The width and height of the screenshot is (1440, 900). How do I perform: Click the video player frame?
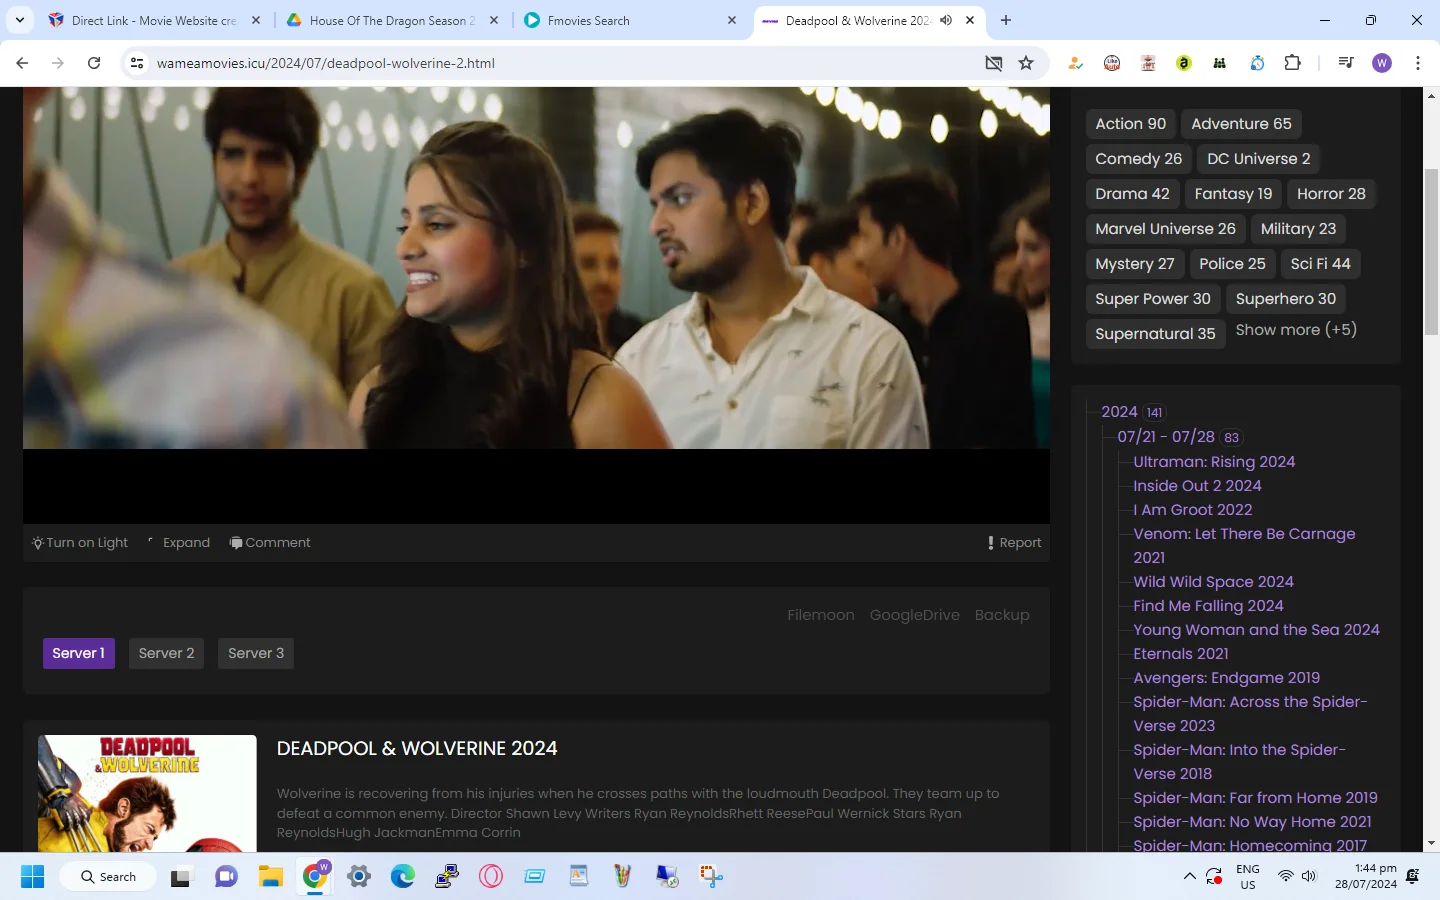tap(536, 305)
